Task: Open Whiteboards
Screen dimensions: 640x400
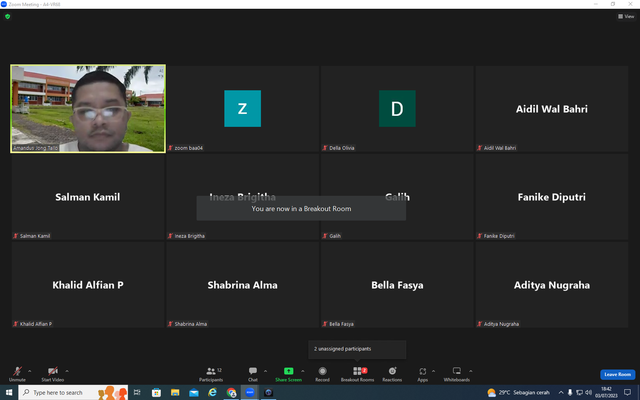Action: point(457,374)
